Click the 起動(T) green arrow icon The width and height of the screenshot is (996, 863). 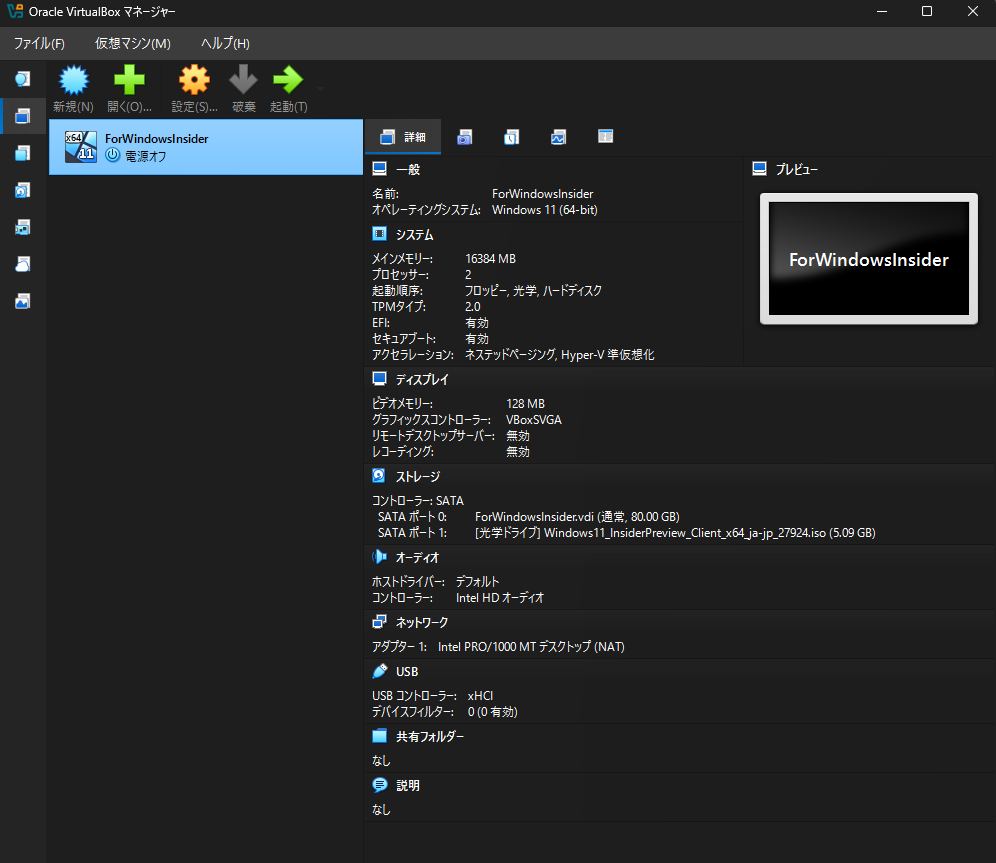288,80
